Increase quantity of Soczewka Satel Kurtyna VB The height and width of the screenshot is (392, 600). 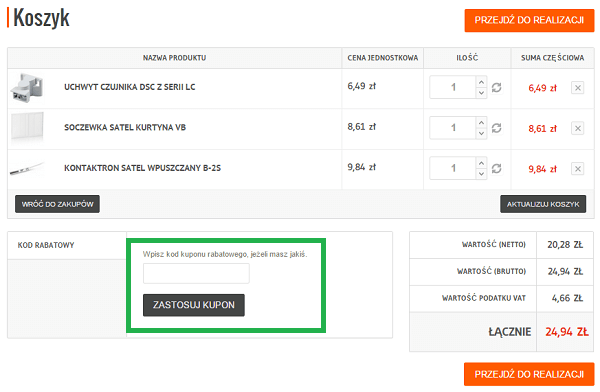click(481, 122)
